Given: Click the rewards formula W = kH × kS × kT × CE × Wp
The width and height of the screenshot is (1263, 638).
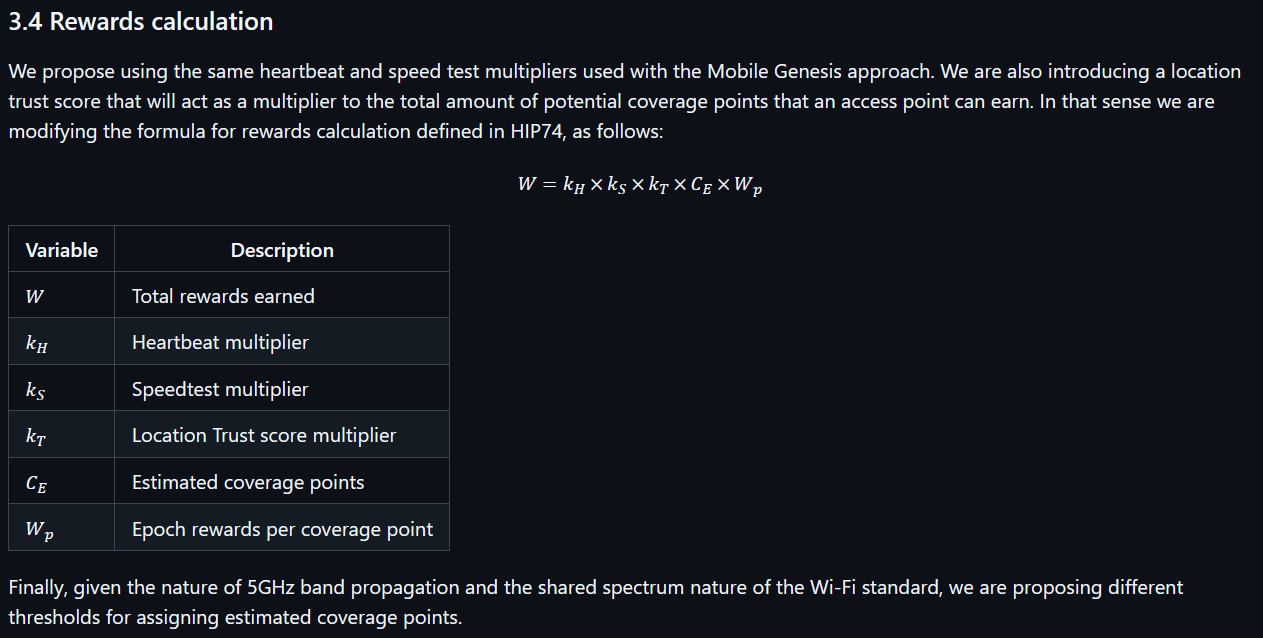Looking at the screenshot, I should pyautogui.click(x=640, y=185).
